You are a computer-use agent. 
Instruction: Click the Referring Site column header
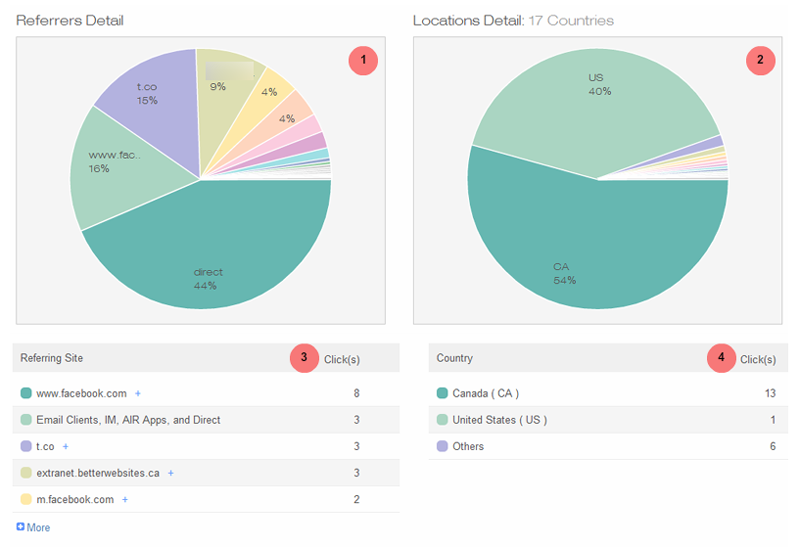62,358
